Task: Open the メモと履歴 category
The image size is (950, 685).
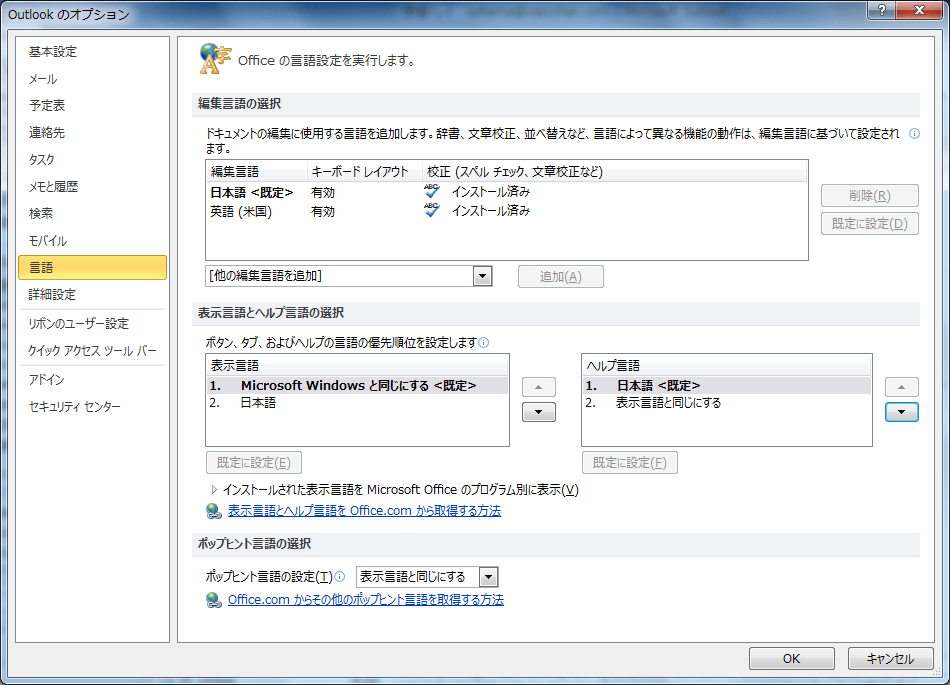Action: pos(92,187)
